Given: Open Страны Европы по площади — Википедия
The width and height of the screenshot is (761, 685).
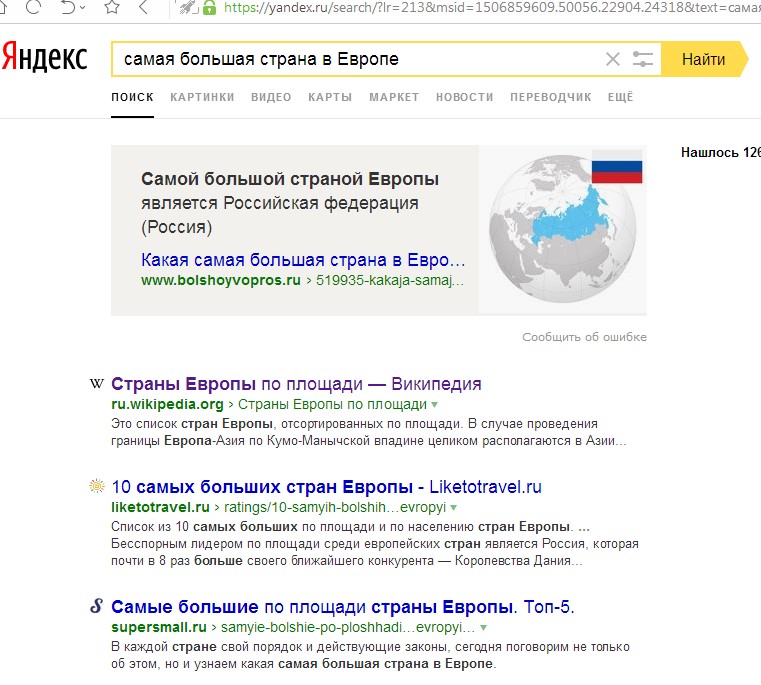Looking at the screenshot, I should coord(296,384).
